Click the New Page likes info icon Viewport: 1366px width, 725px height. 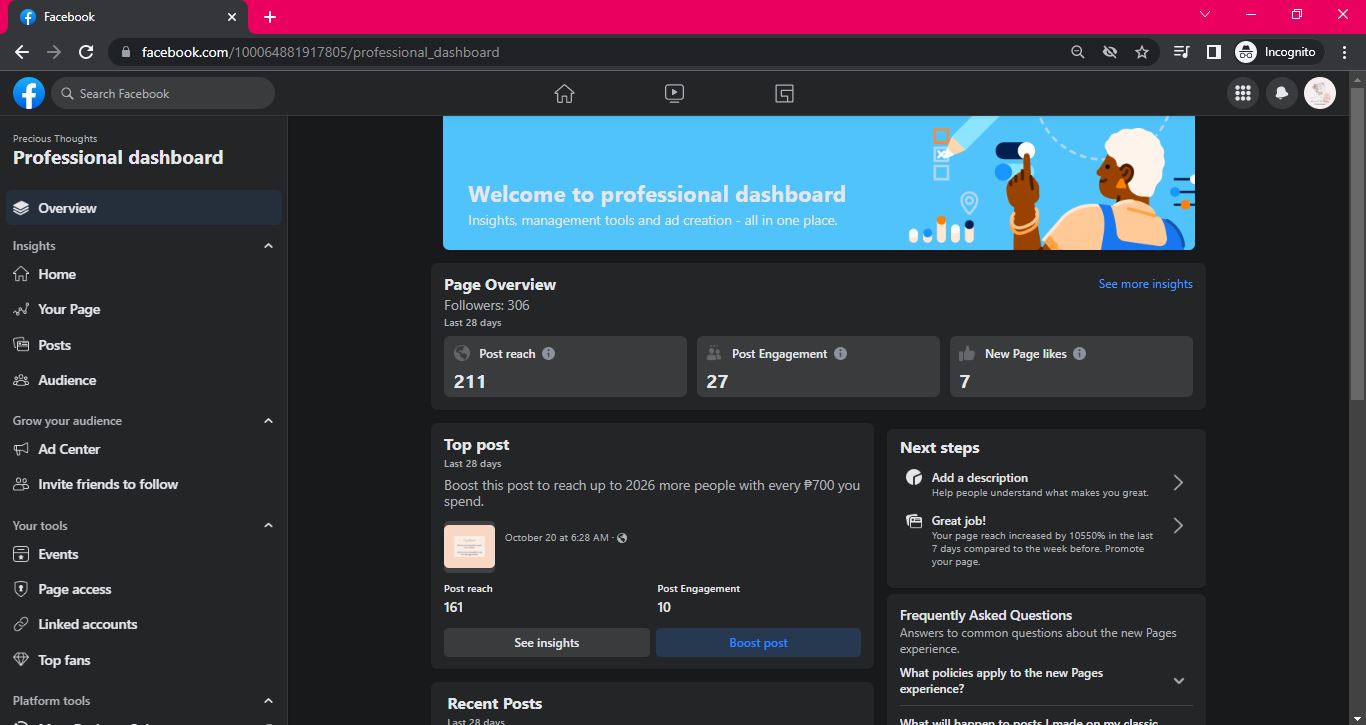coord(1079,353)
